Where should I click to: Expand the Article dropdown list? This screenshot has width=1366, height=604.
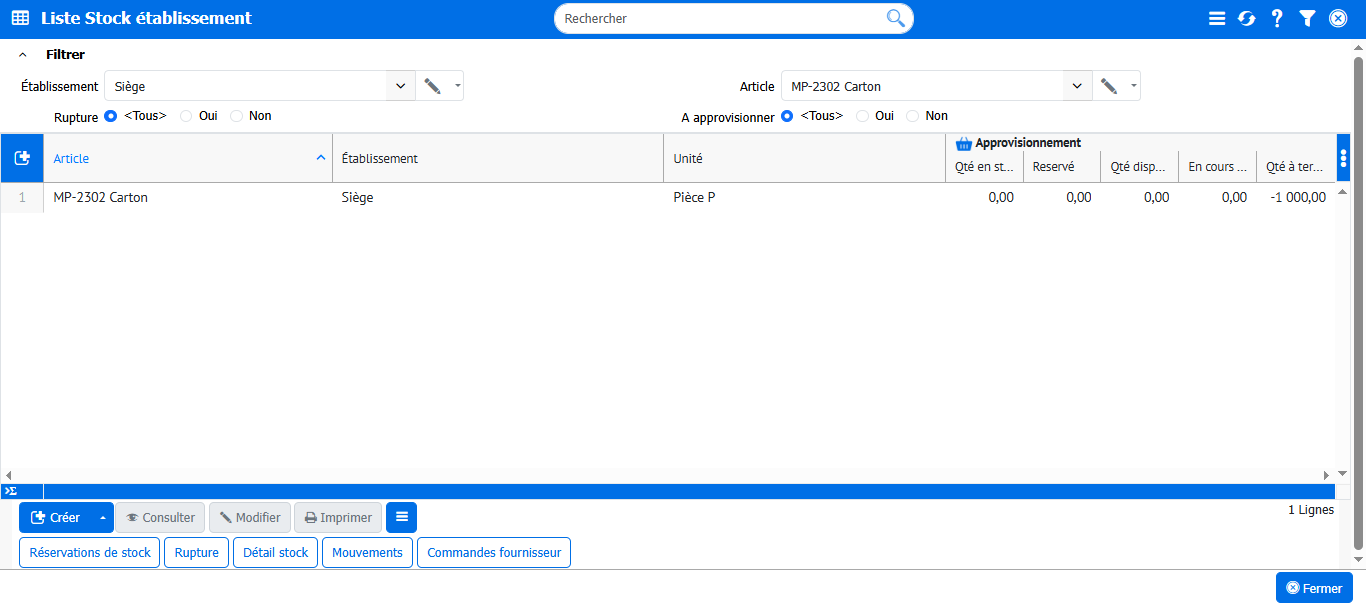pyautogui.click(x=1077, y=86)
